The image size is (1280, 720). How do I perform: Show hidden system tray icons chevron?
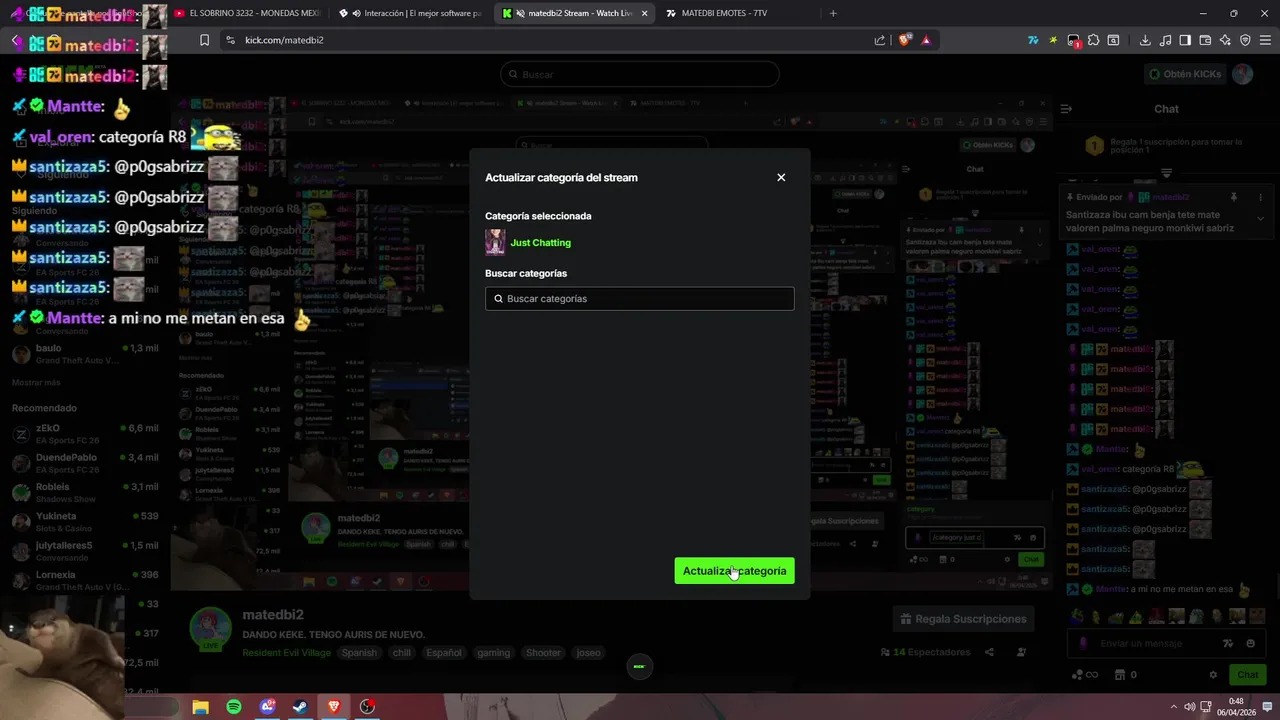[1173, 707]
